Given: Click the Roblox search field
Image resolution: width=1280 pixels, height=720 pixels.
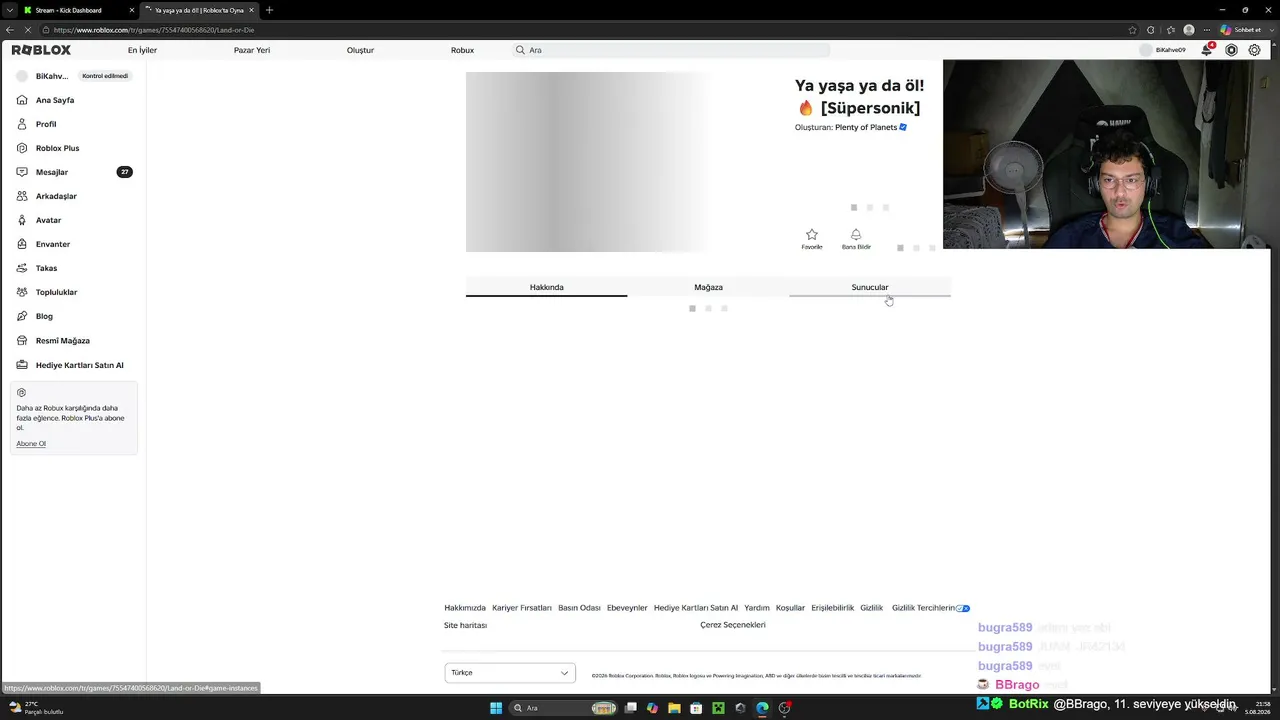Looking at the screenshot, I should click(x=671, y=50).
